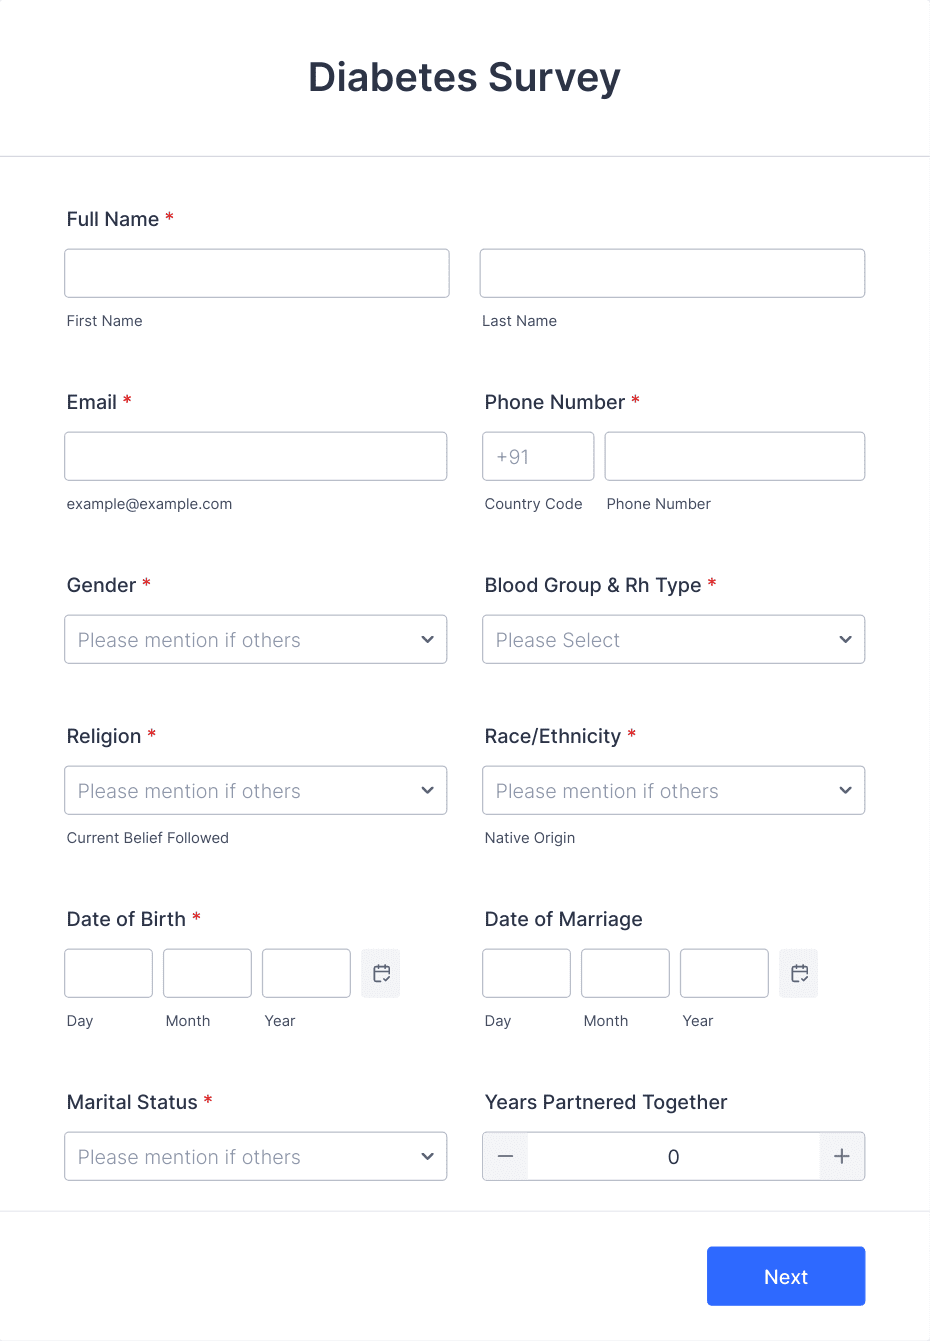
Task: Open the Gender dropdown
Action: 255,639
